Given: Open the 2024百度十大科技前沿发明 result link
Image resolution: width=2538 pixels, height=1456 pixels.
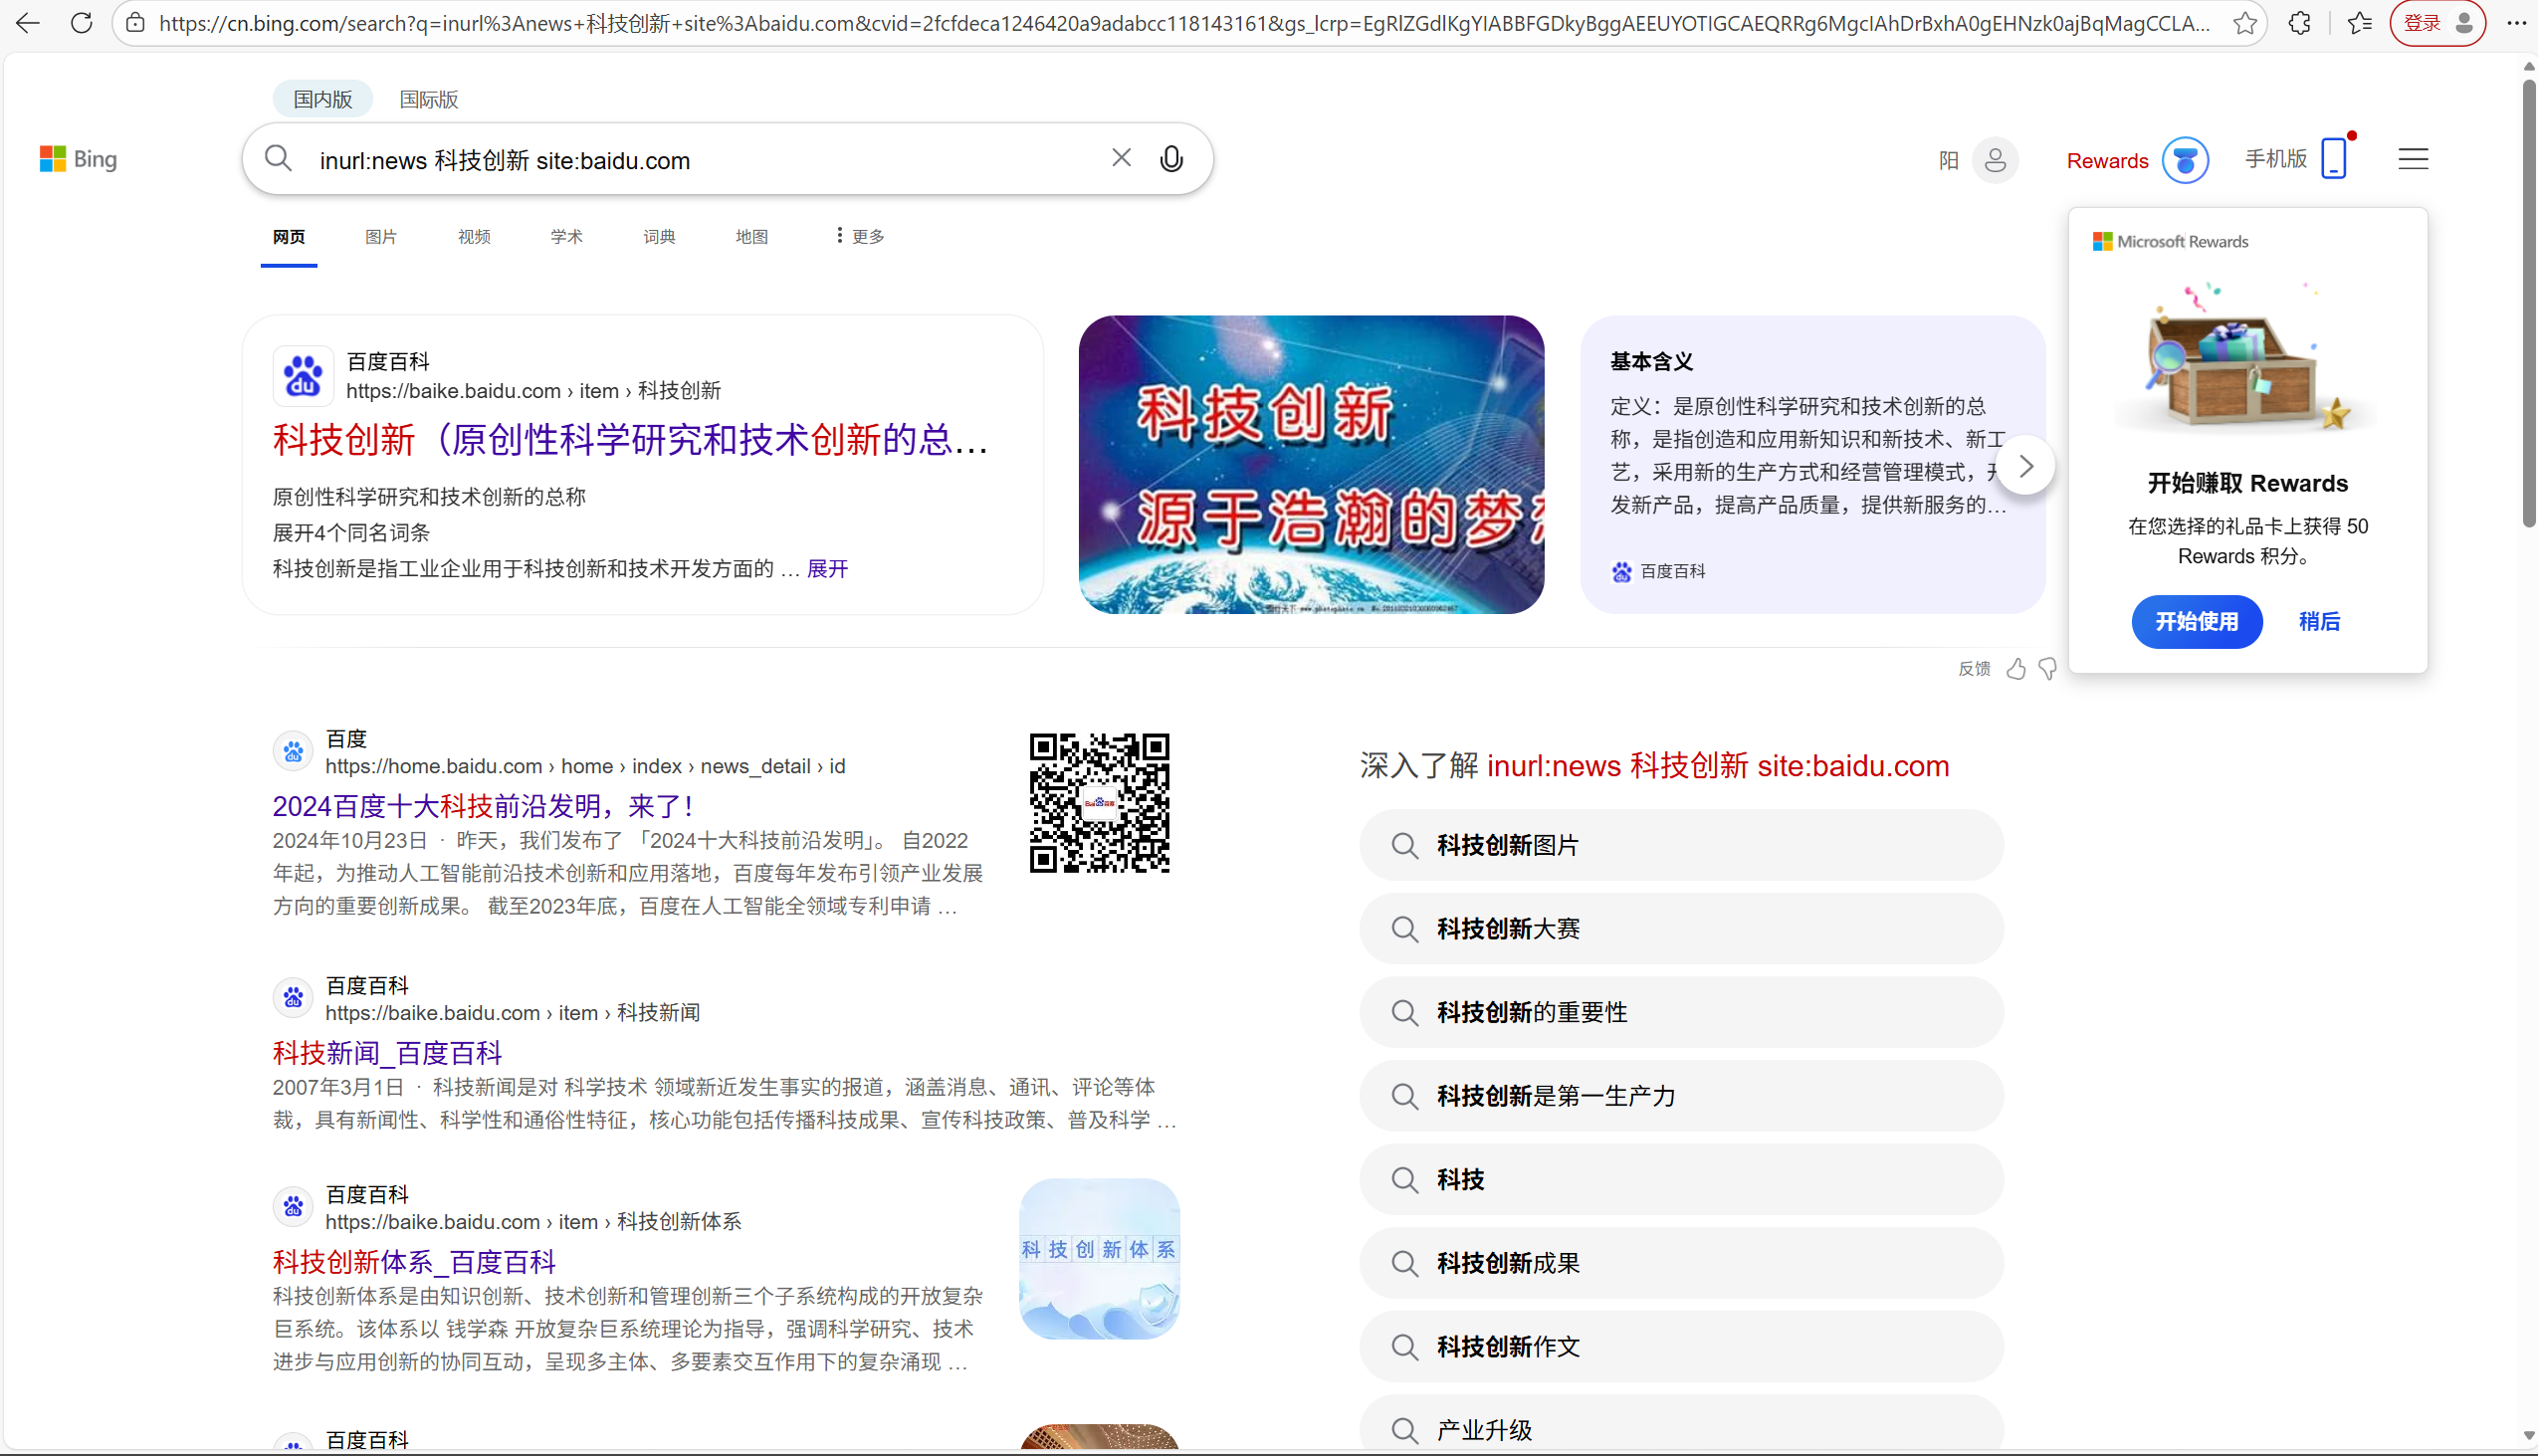Looking at the screenshot, I should pos(483,806).
